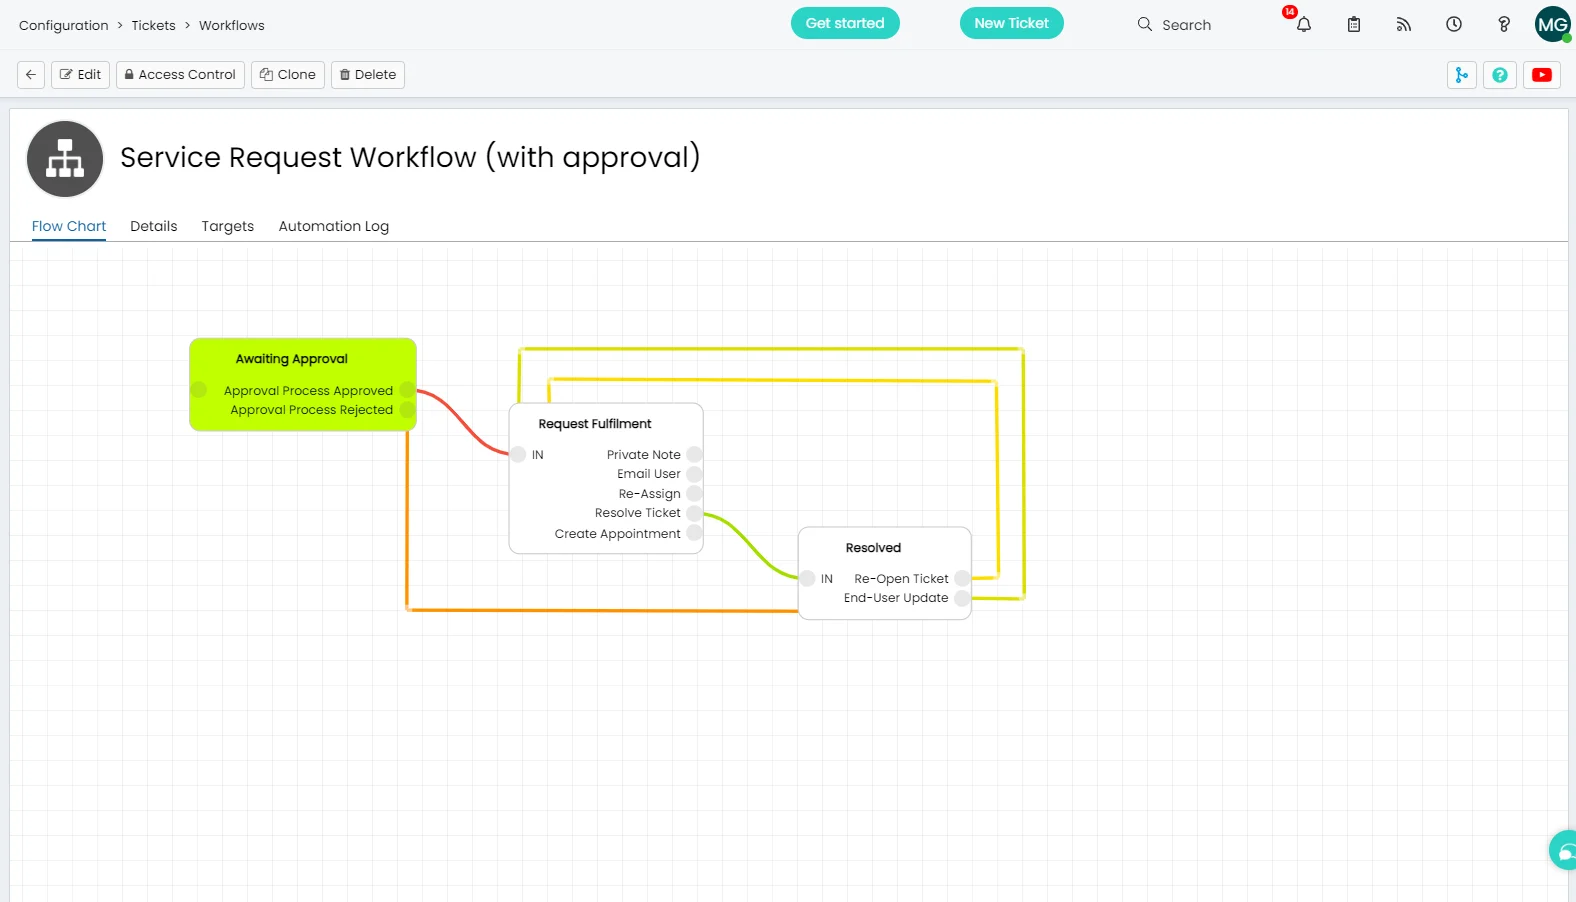Screen dimensions: 1576x902
Task: Clone this workflow
Action: 288,75
